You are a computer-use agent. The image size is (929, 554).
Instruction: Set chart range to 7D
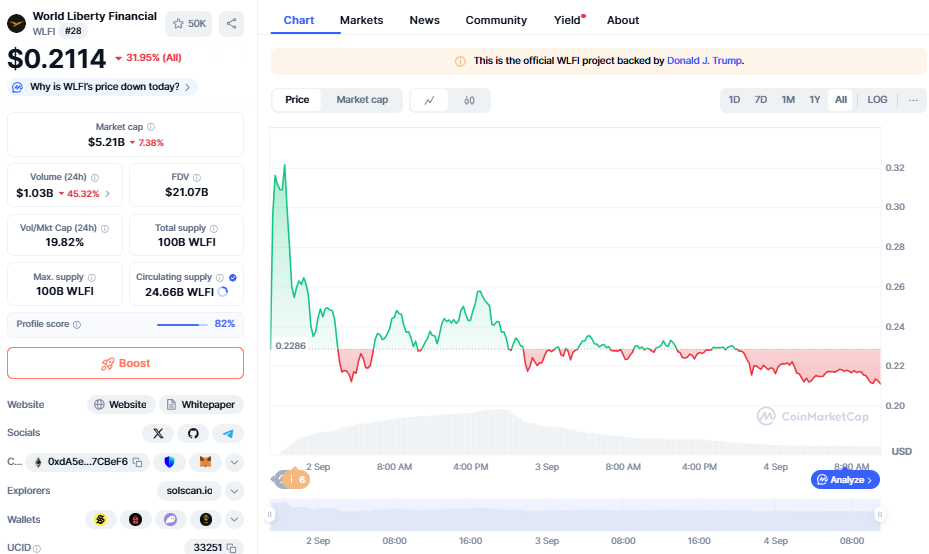click(x=761, y=100)
